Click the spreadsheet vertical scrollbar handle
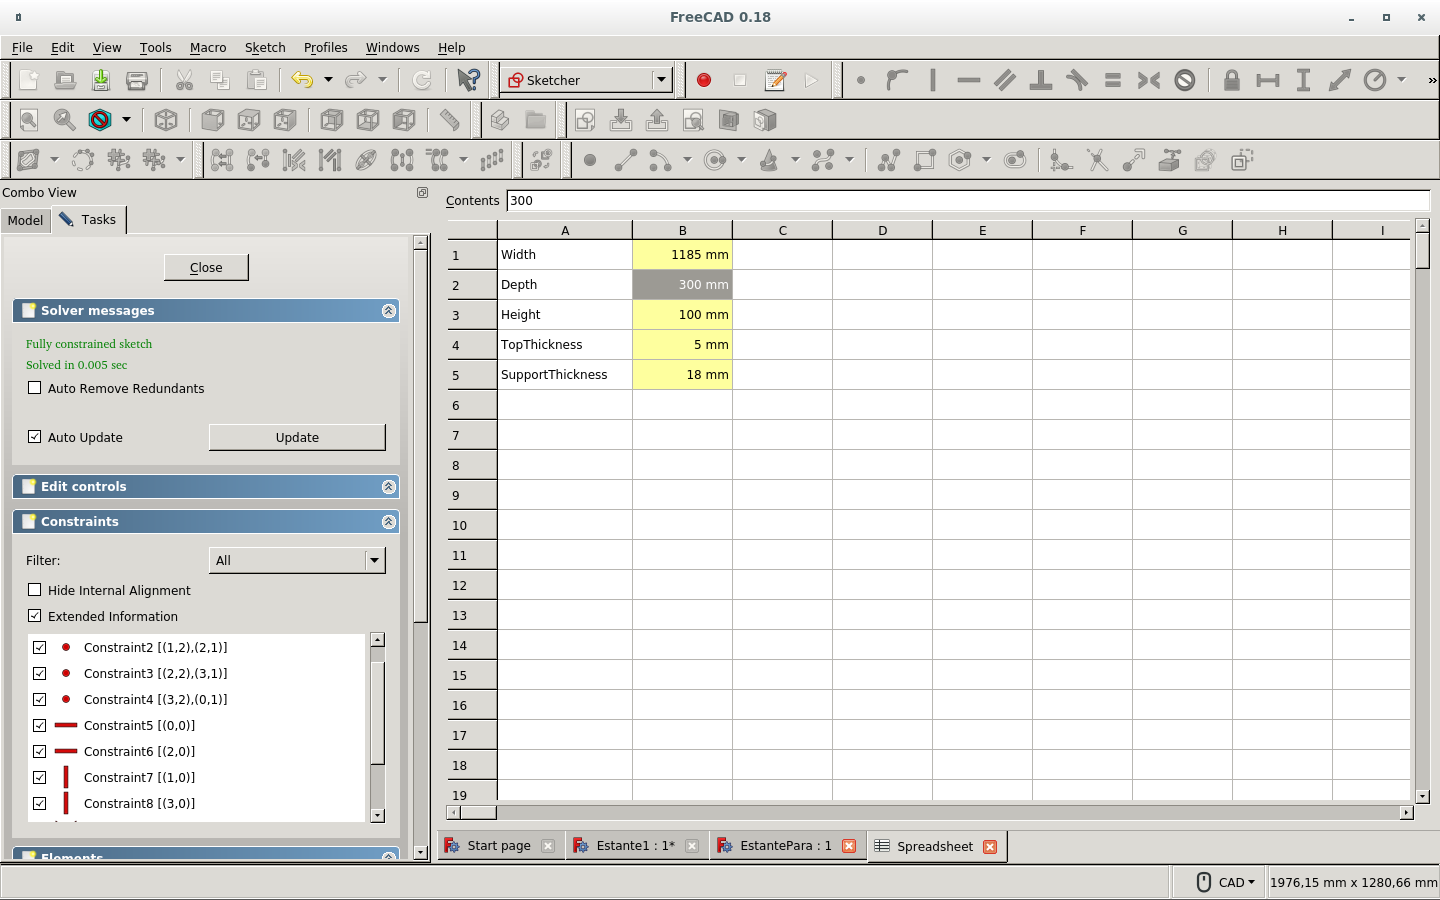The width and height of the screenshot is (1440, 900). point(1423,250)
